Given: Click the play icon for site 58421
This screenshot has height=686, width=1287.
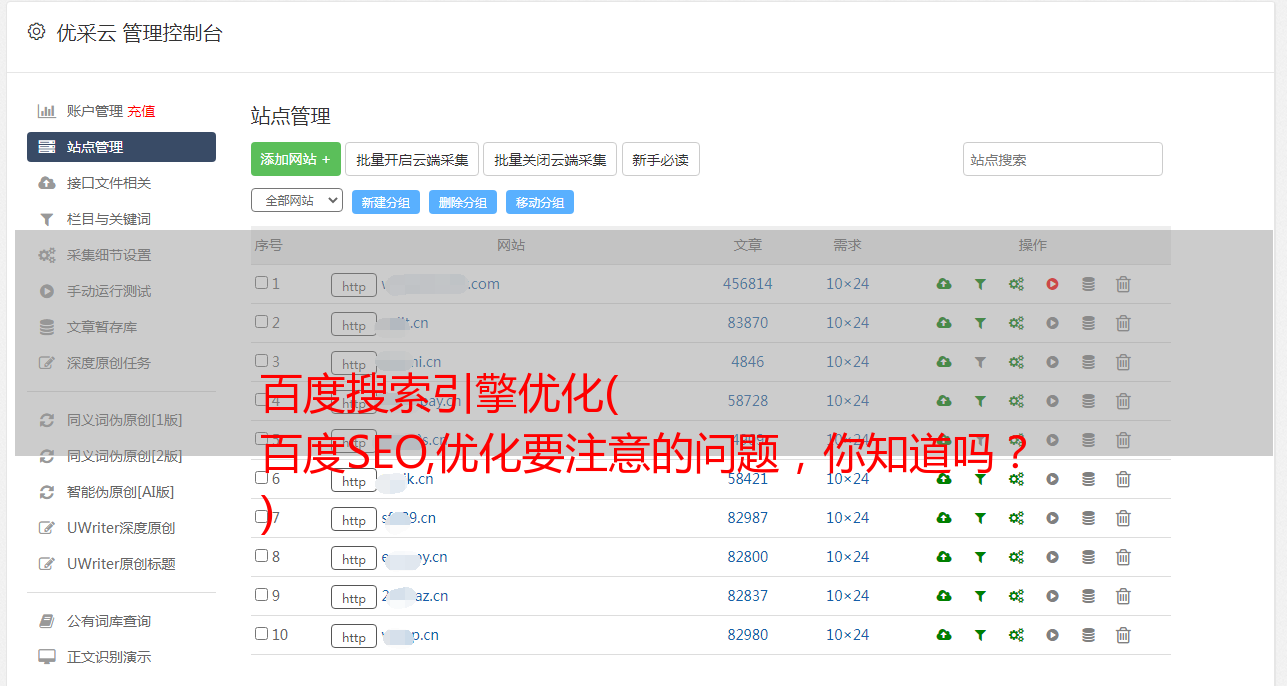Looking at the screenshot, I should pyautogui.click(x=1052, y=479).
